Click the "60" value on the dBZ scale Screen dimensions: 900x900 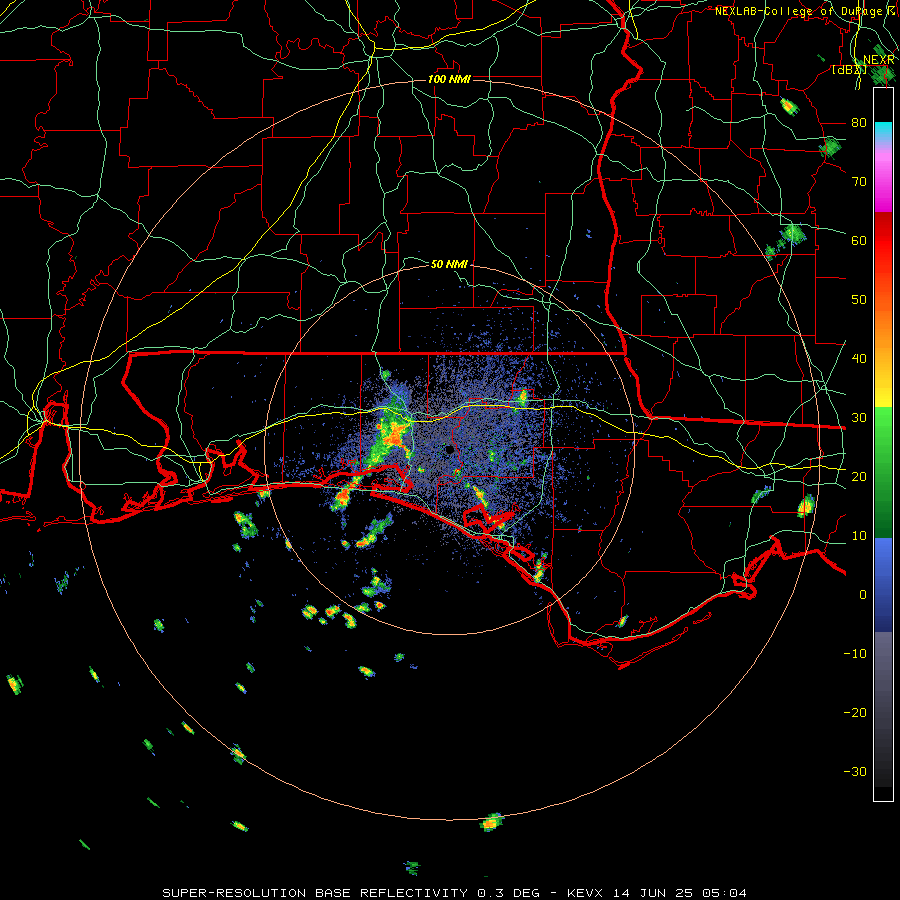click(859, 241)
